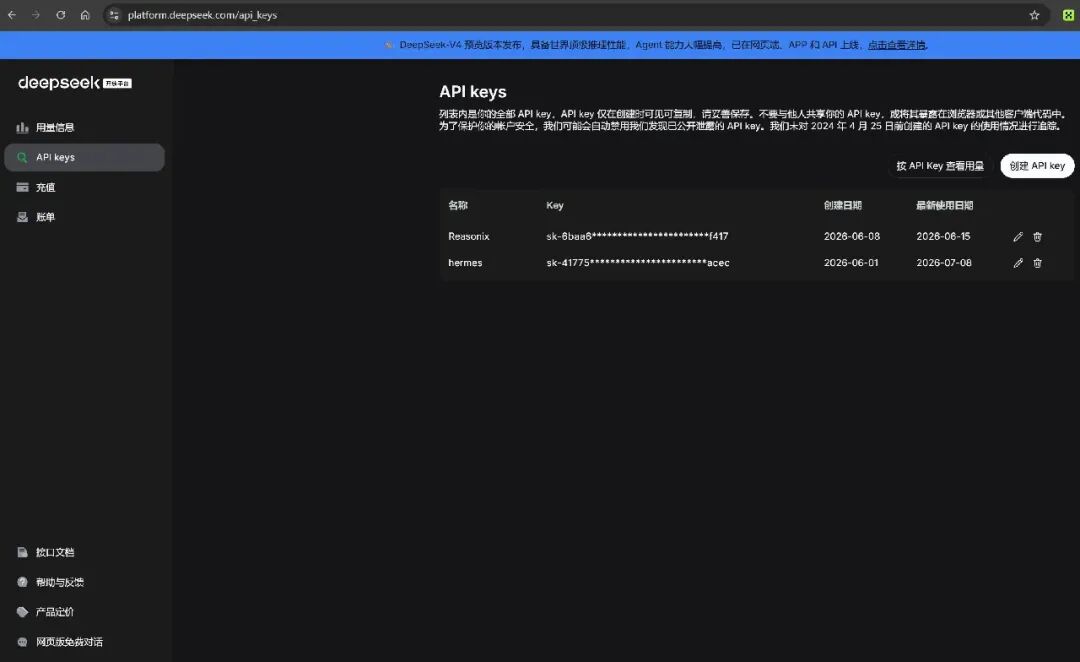This screenshot has width=1080, height=662.
Task: Click the Key column header
Action: (x=554, y=205)
